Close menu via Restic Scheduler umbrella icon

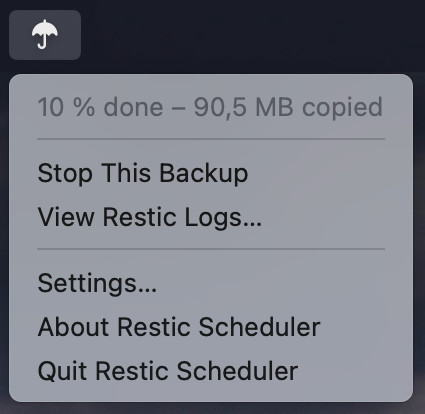(x=45, y=35)
